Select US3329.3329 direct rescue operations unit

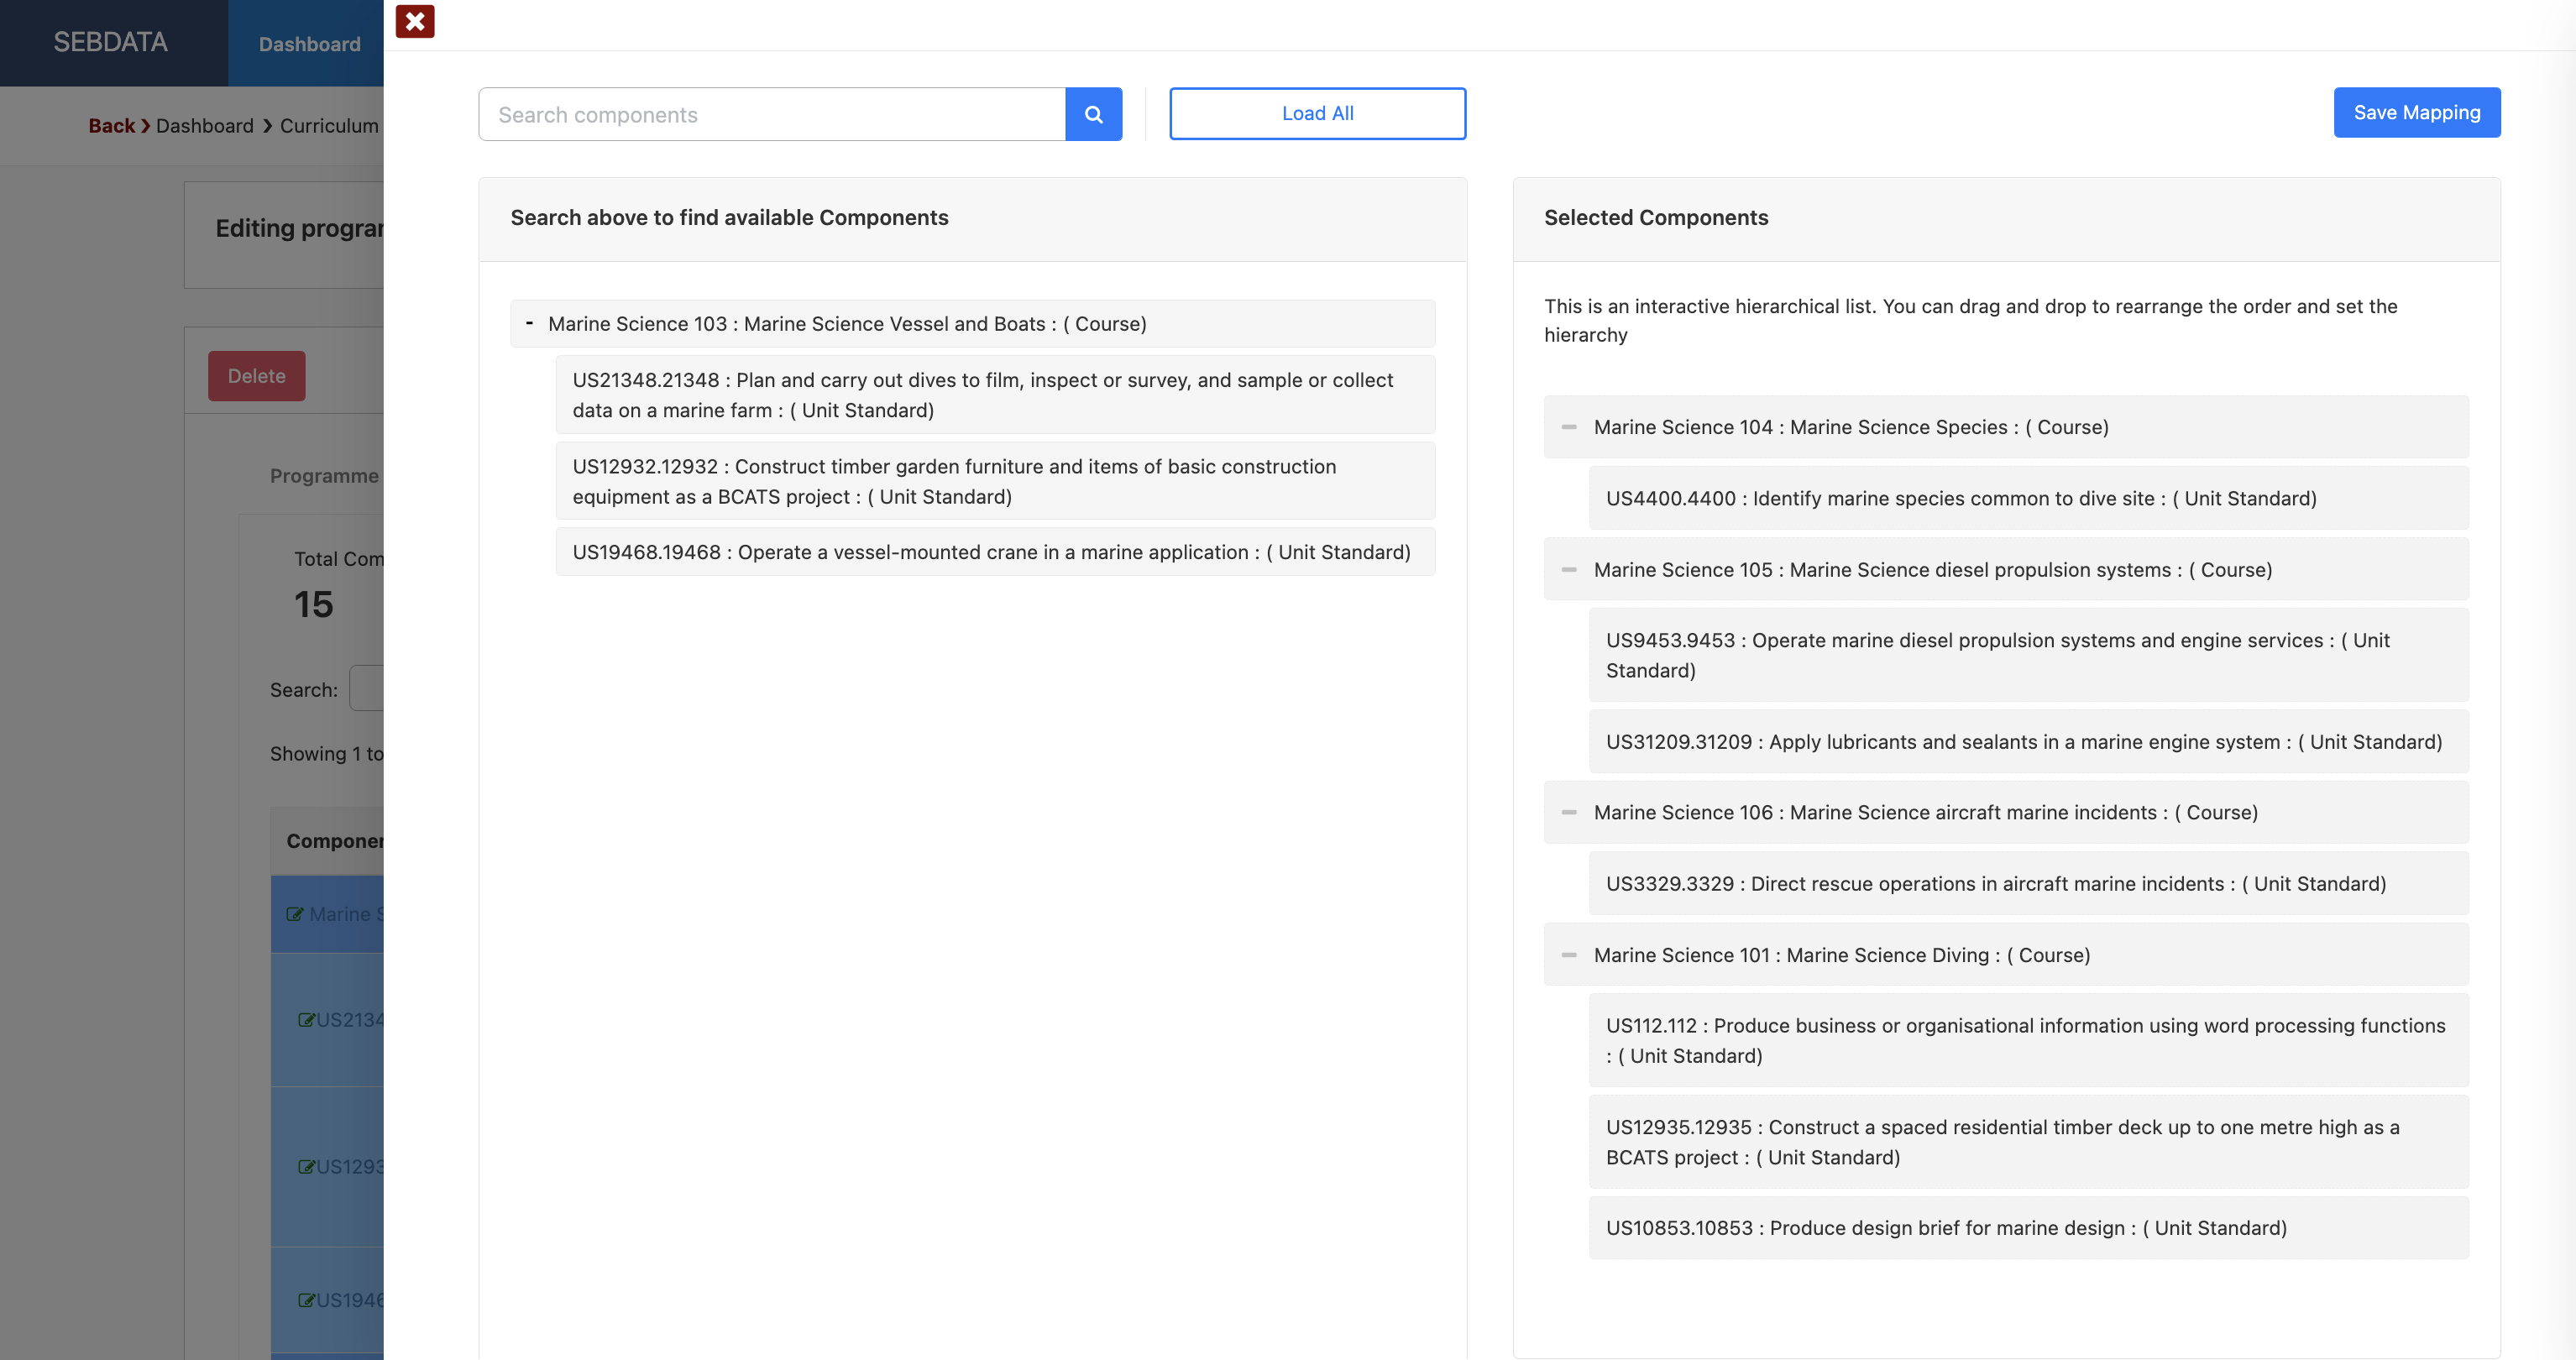pos(2028,884)
